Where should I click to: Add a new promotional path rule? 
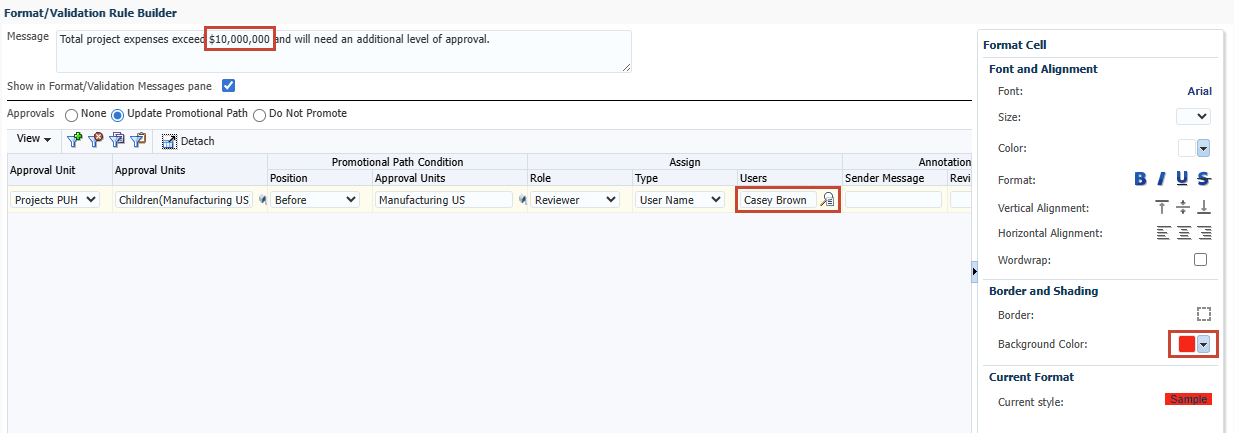click(75, 140)
